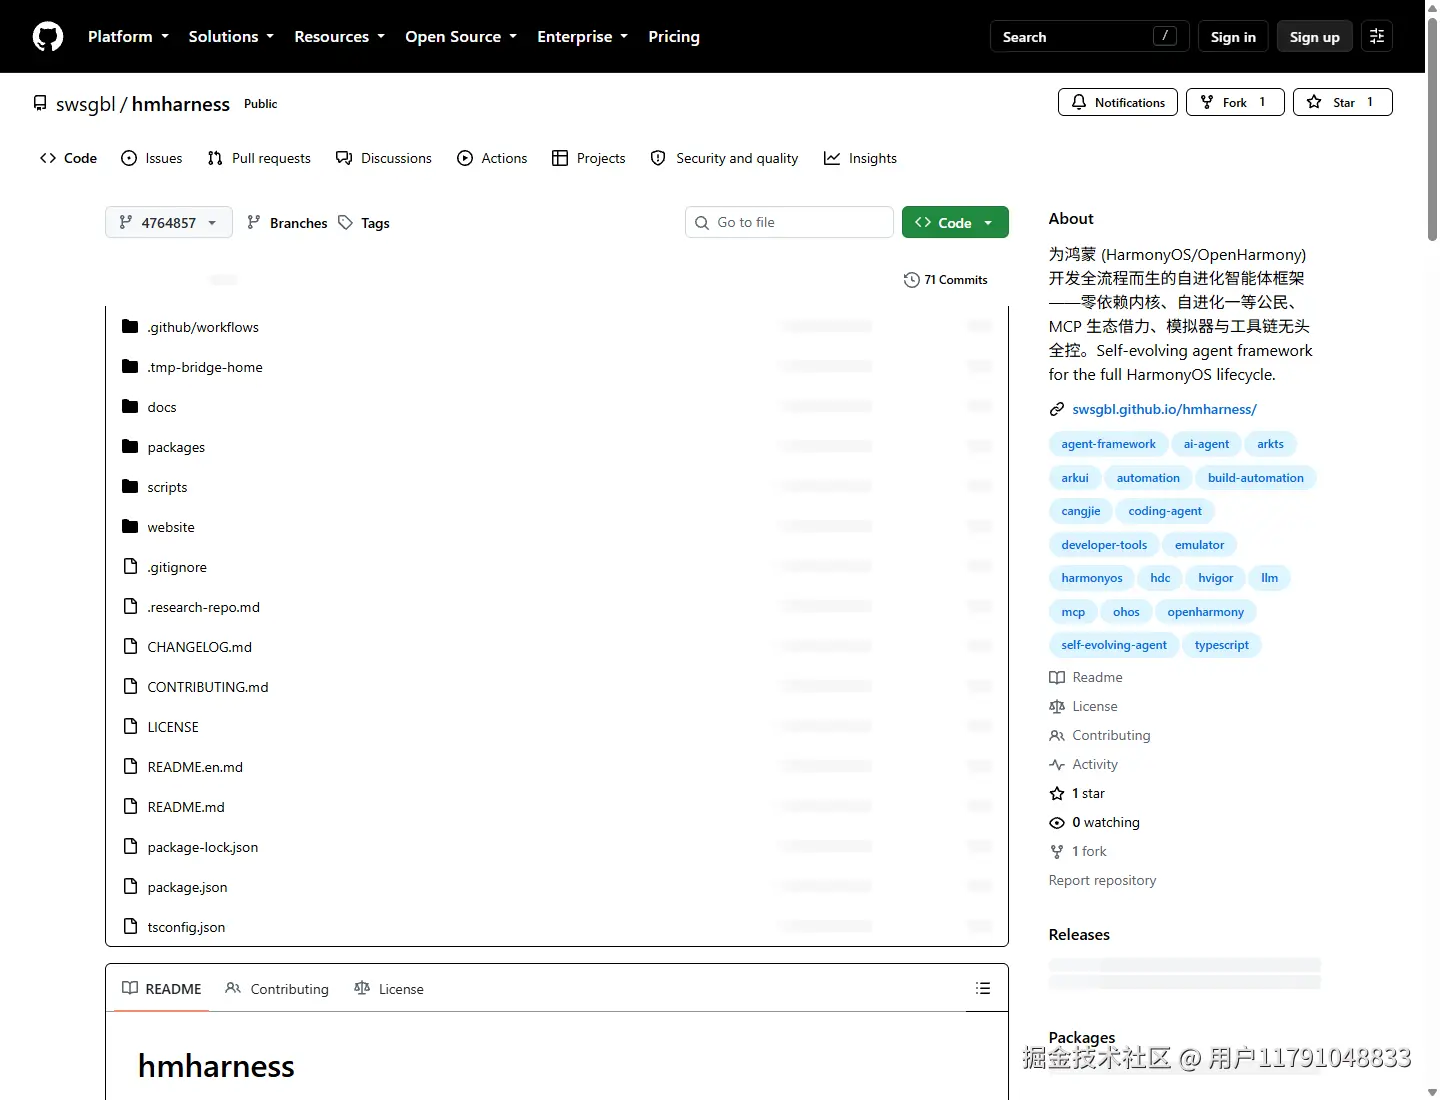Expand the Resources menu
This screenshot has height=1100, width=1440.
[339, 37]
